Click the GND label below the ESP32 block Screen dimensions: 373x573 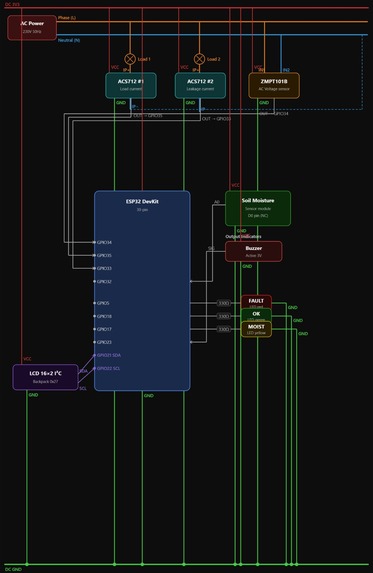[x=149, y=396]
